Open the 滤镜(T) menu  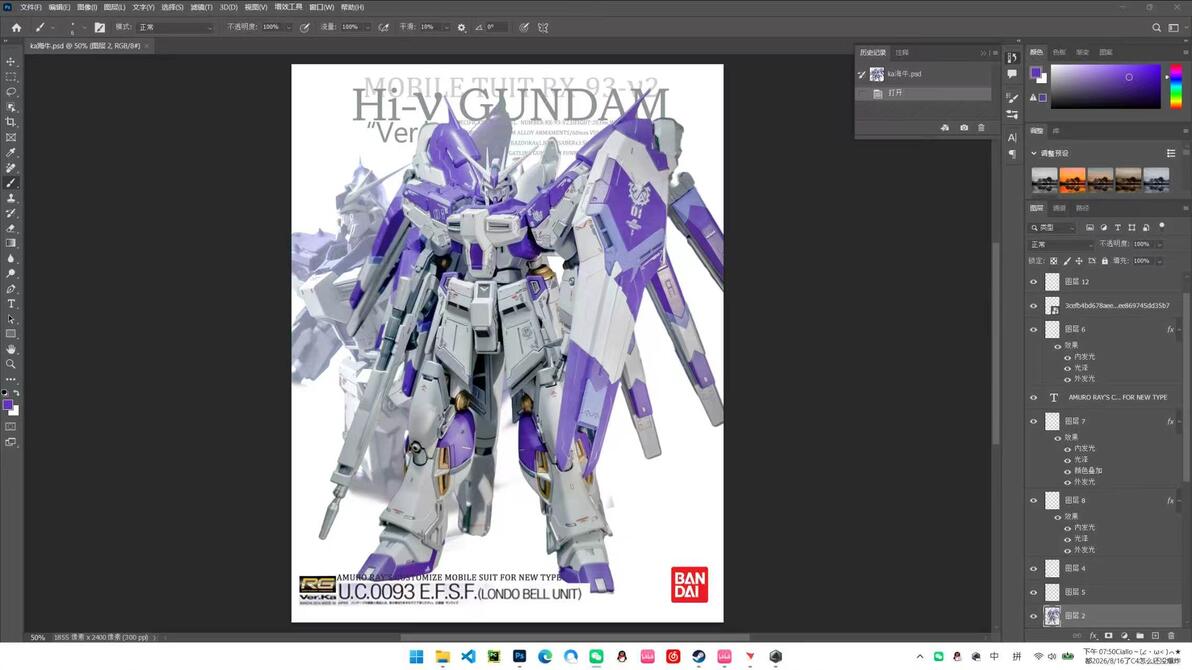[201, 7]
